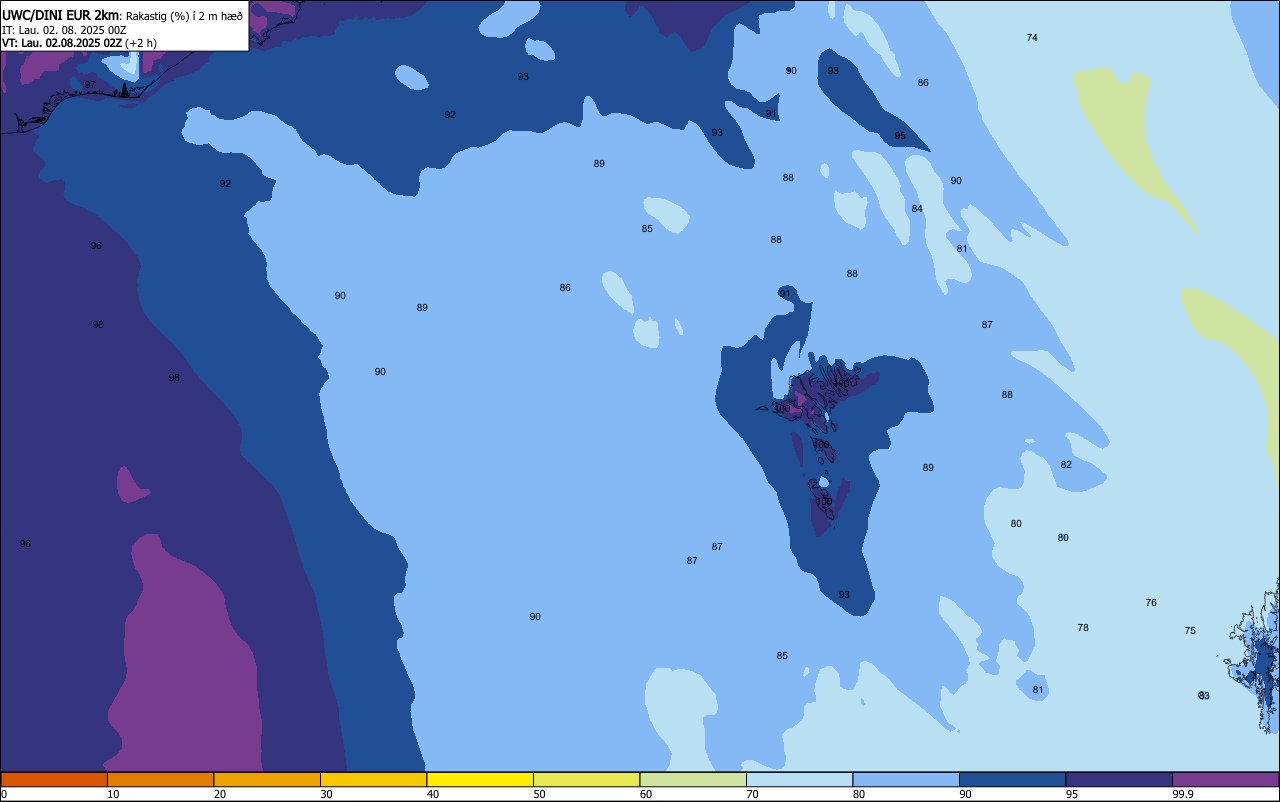
Task: Pick the light green 60–70 legend segment
Action: (x=693, y=779)
